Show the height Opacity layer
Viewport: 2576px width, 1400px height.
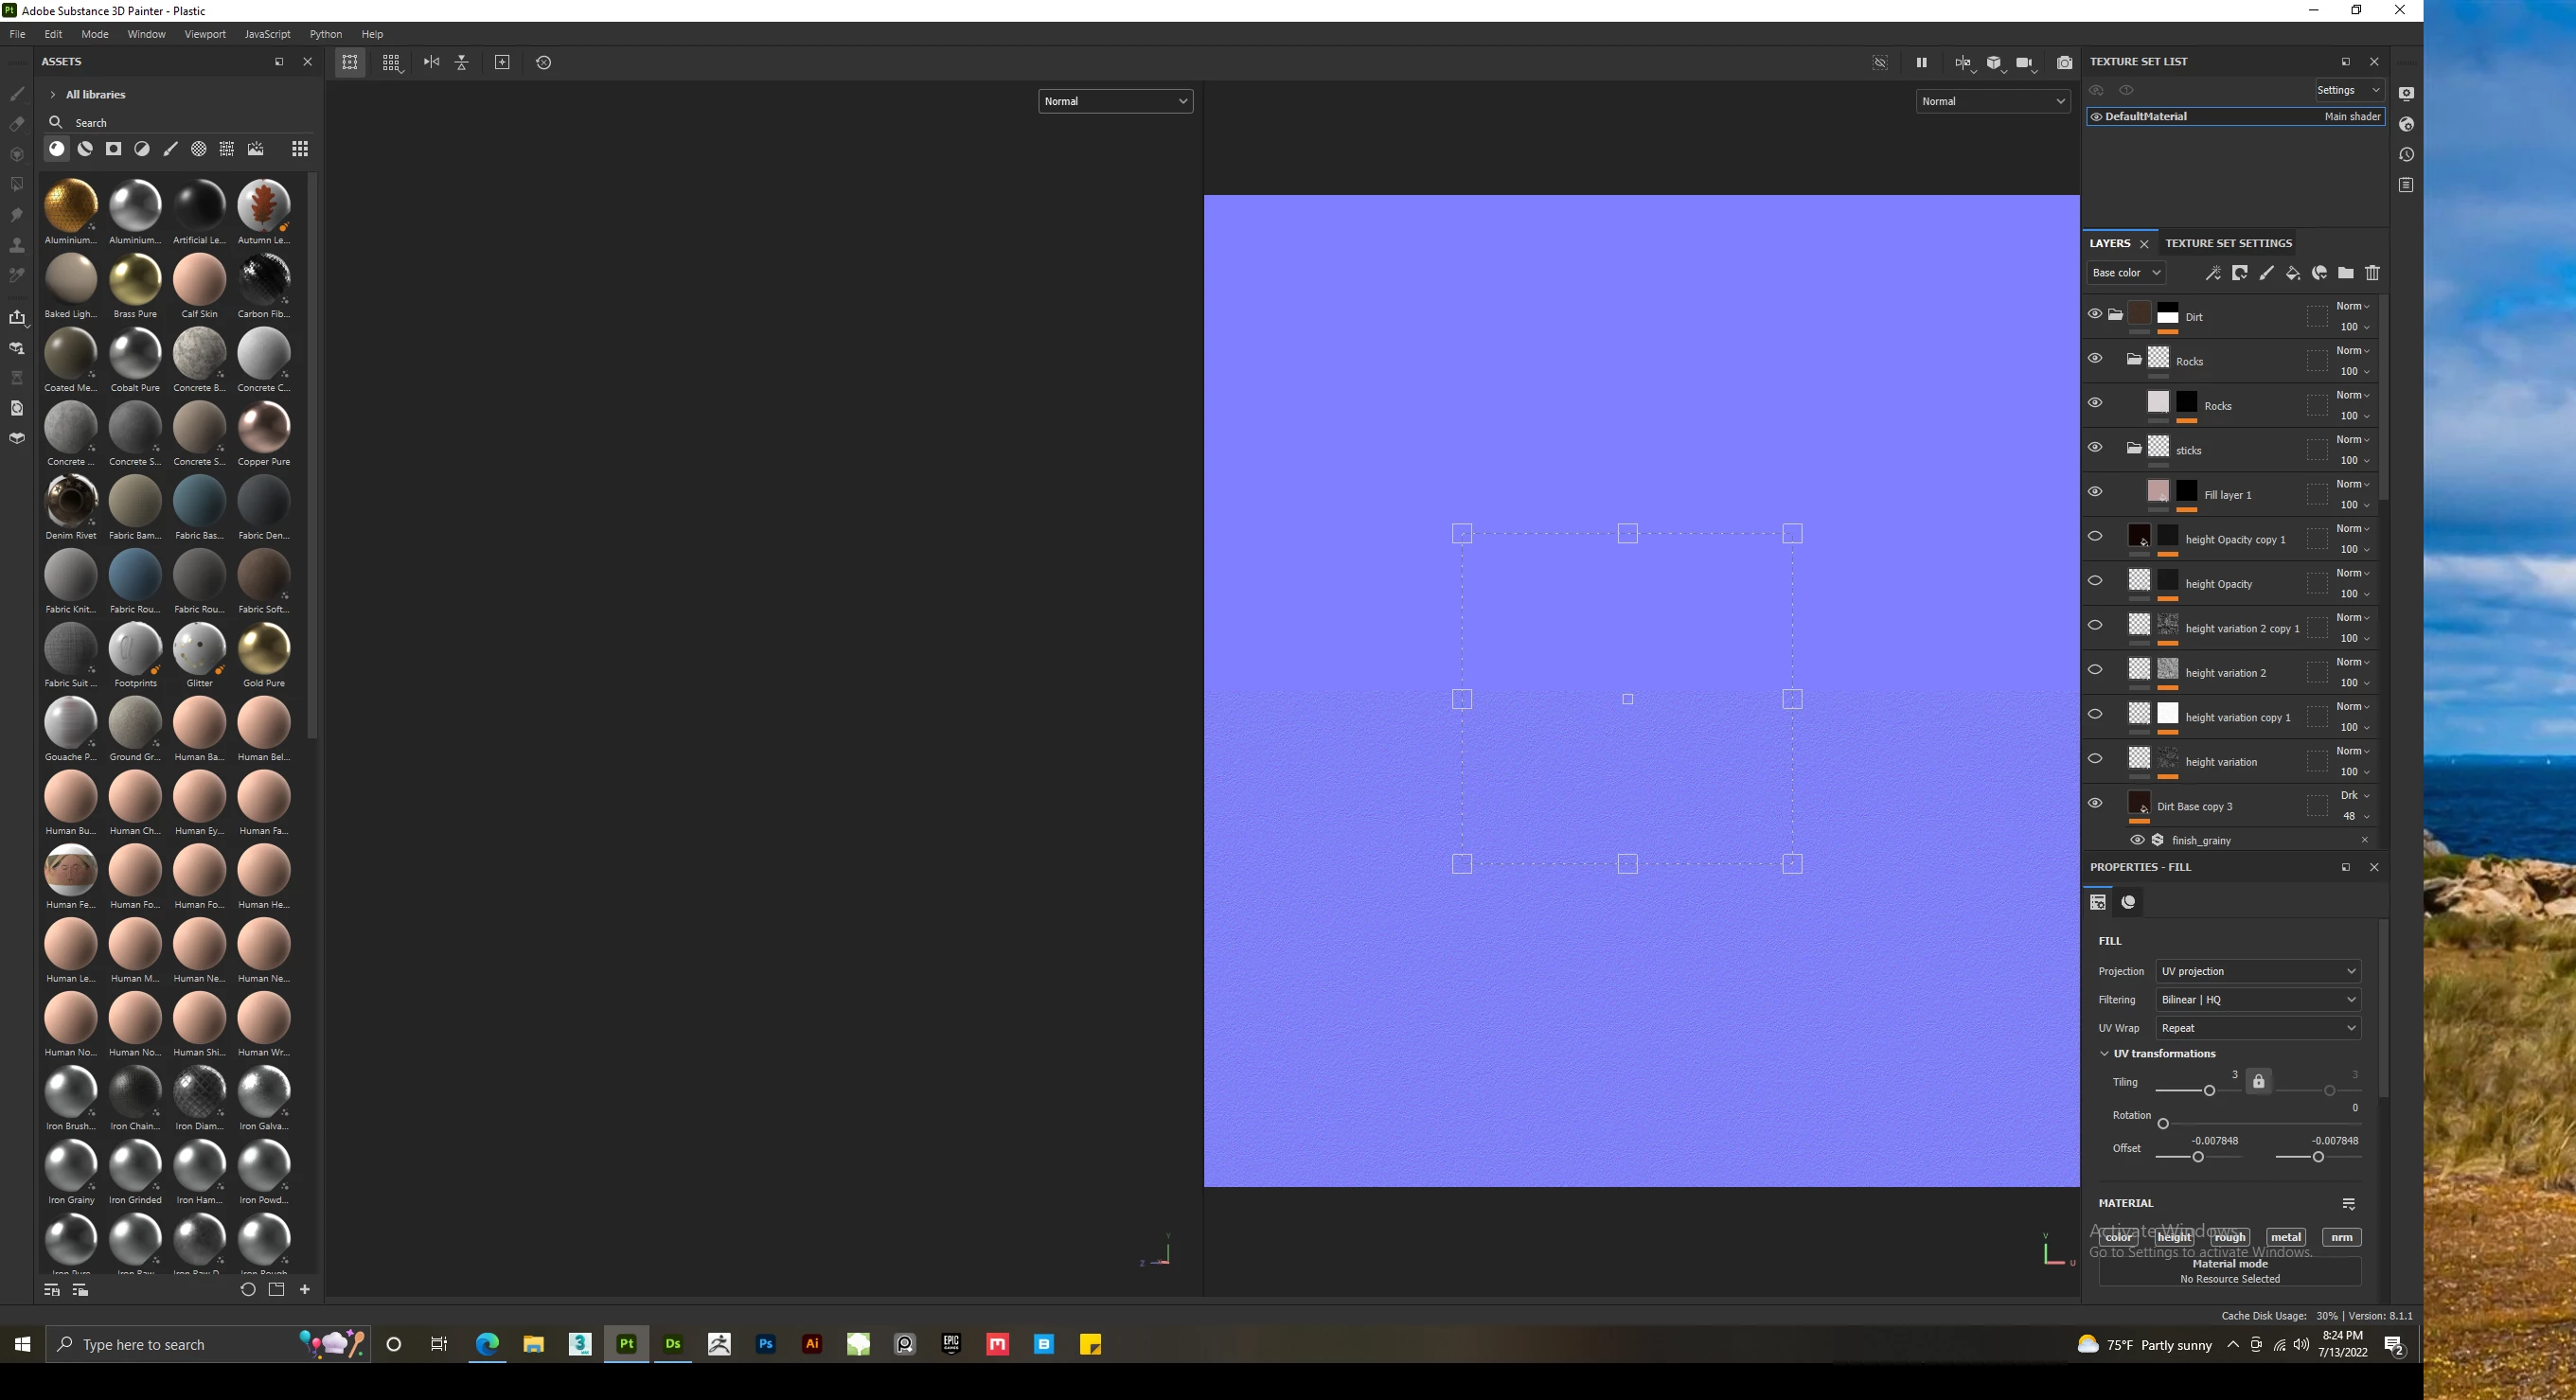[2094, 581]
